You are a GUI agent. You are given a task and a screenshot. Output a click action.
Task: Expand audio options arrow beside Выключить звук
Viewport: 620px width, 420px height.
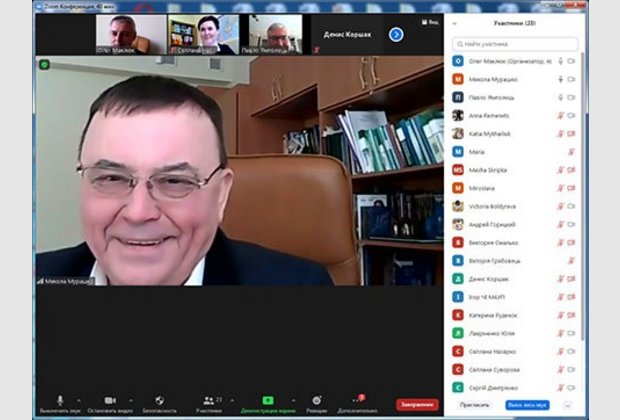point(79,401)
